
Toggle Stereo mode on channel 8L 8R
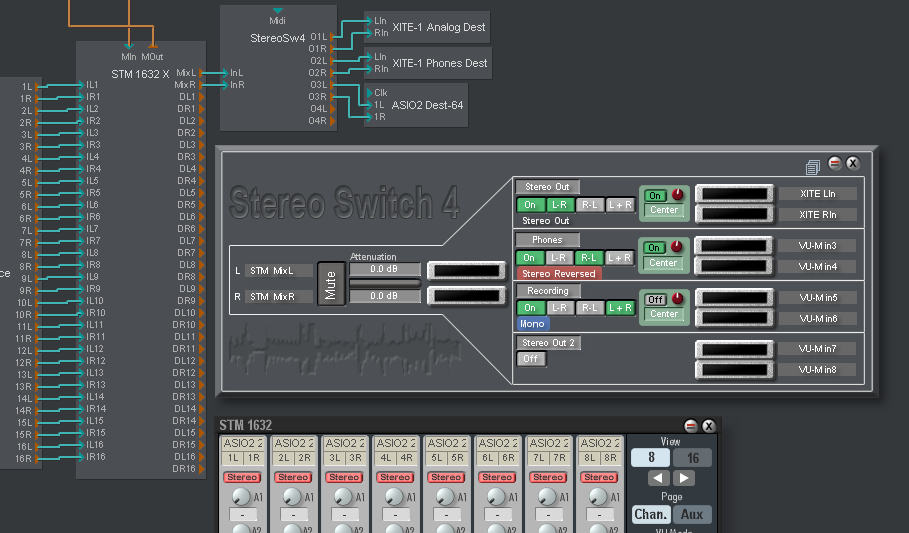(599, 477)
